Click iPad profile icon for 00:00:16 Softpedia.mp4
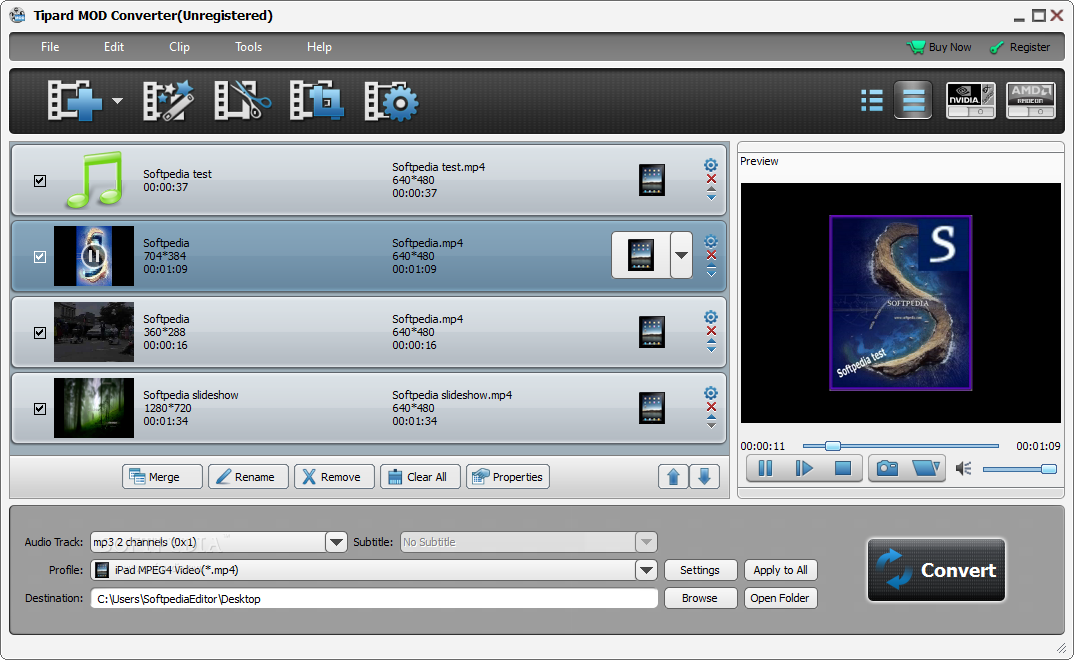 tap(651, 332)
